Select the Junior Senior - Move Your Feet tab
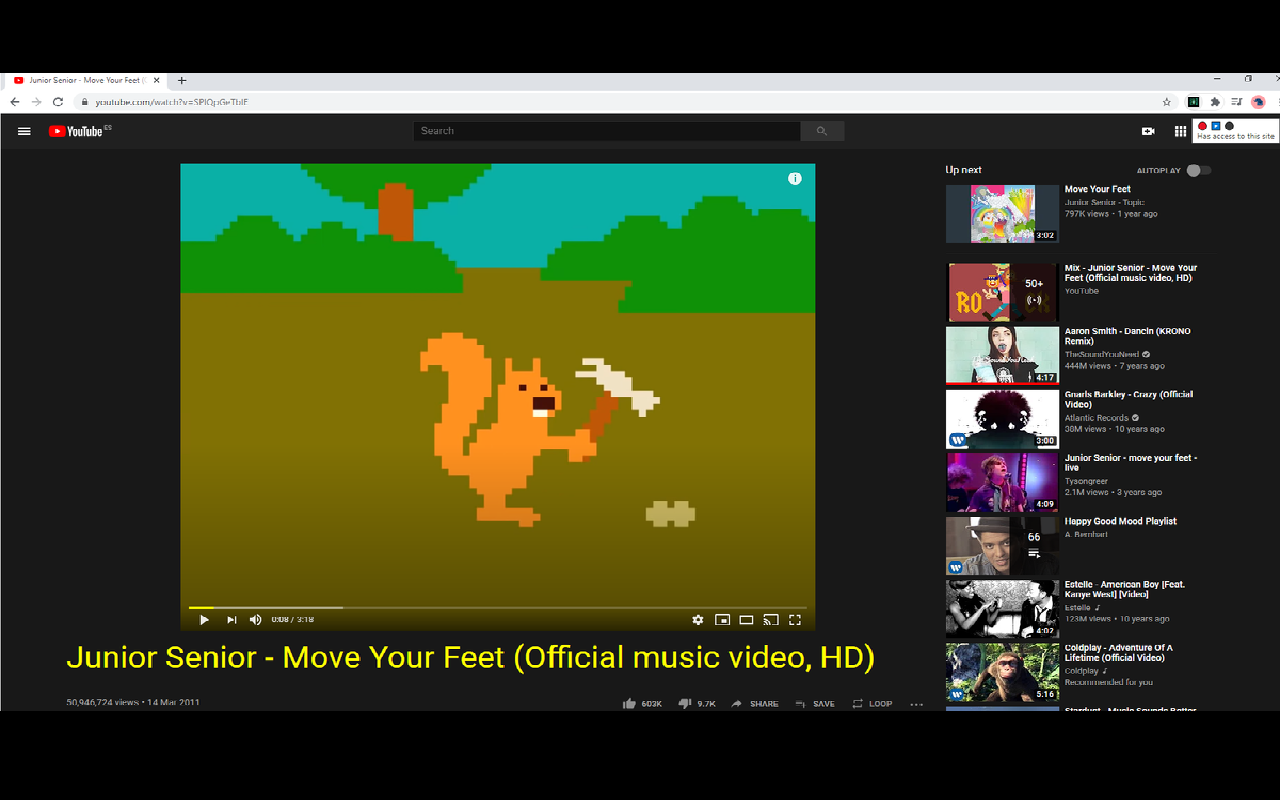The height and width of the screenshot is (800, 1280). 87,80
